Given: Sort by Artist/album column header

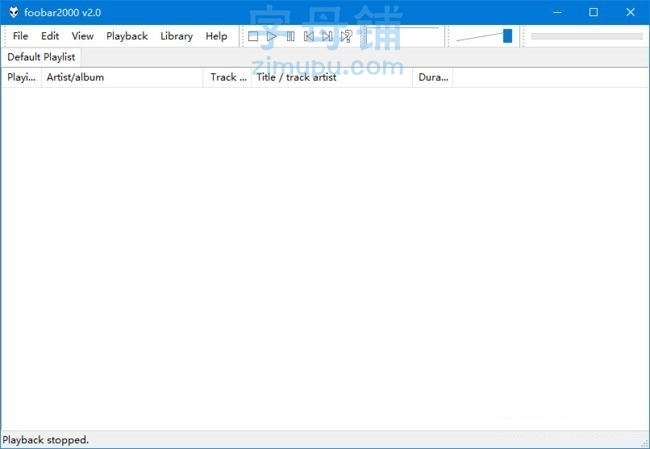Looking at the screenshot, I should pyautogui.click(x=122, y=78).
